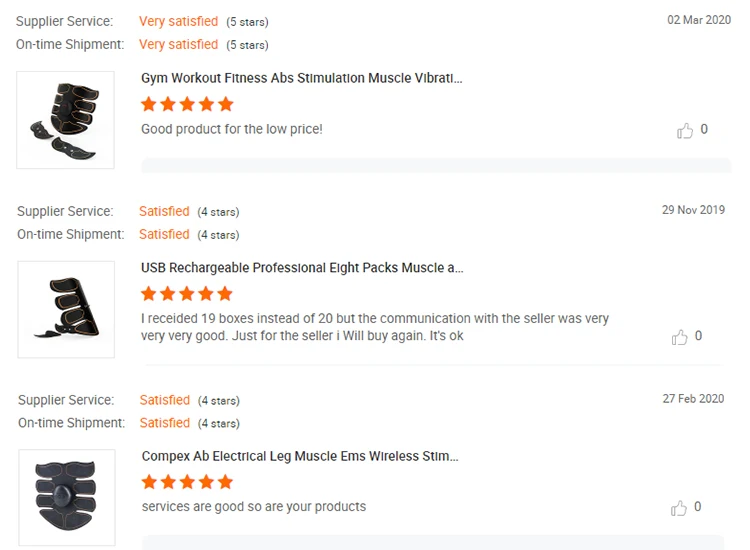Click the star rating of Gym Workout review

click(187, 104)
